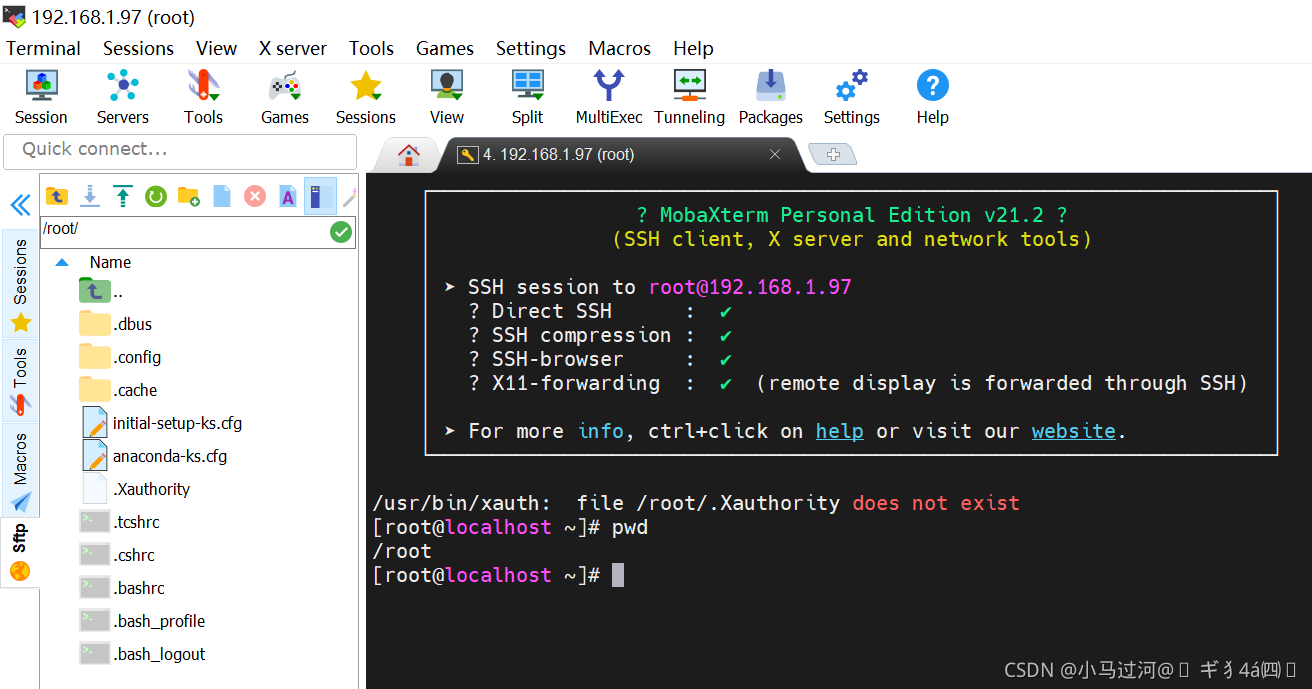Click the SFTP download selected files icon
The width and height of the screenshot is (1312, 689).
[90, 196]
